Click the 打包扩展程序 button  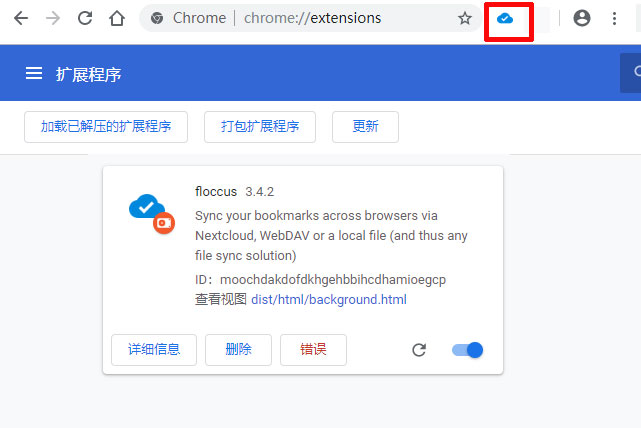[x=260, y=127]
